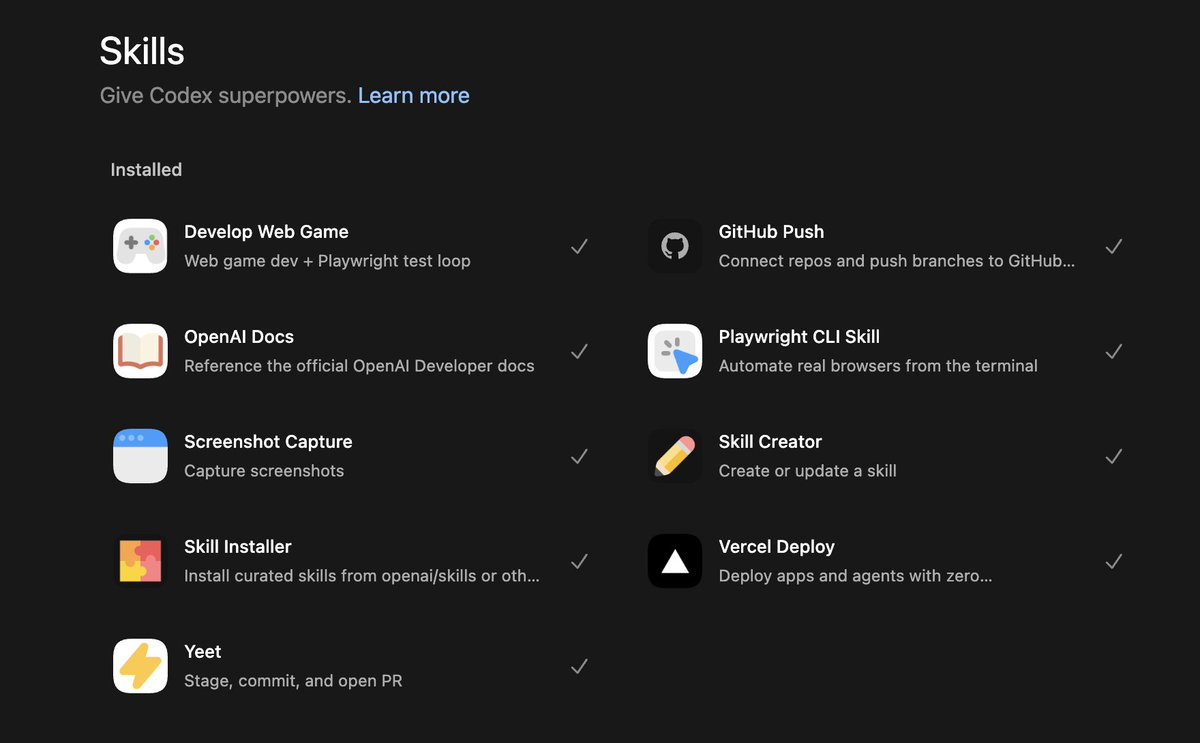Click the Screenshot Capture window icon

coord(140,456)
